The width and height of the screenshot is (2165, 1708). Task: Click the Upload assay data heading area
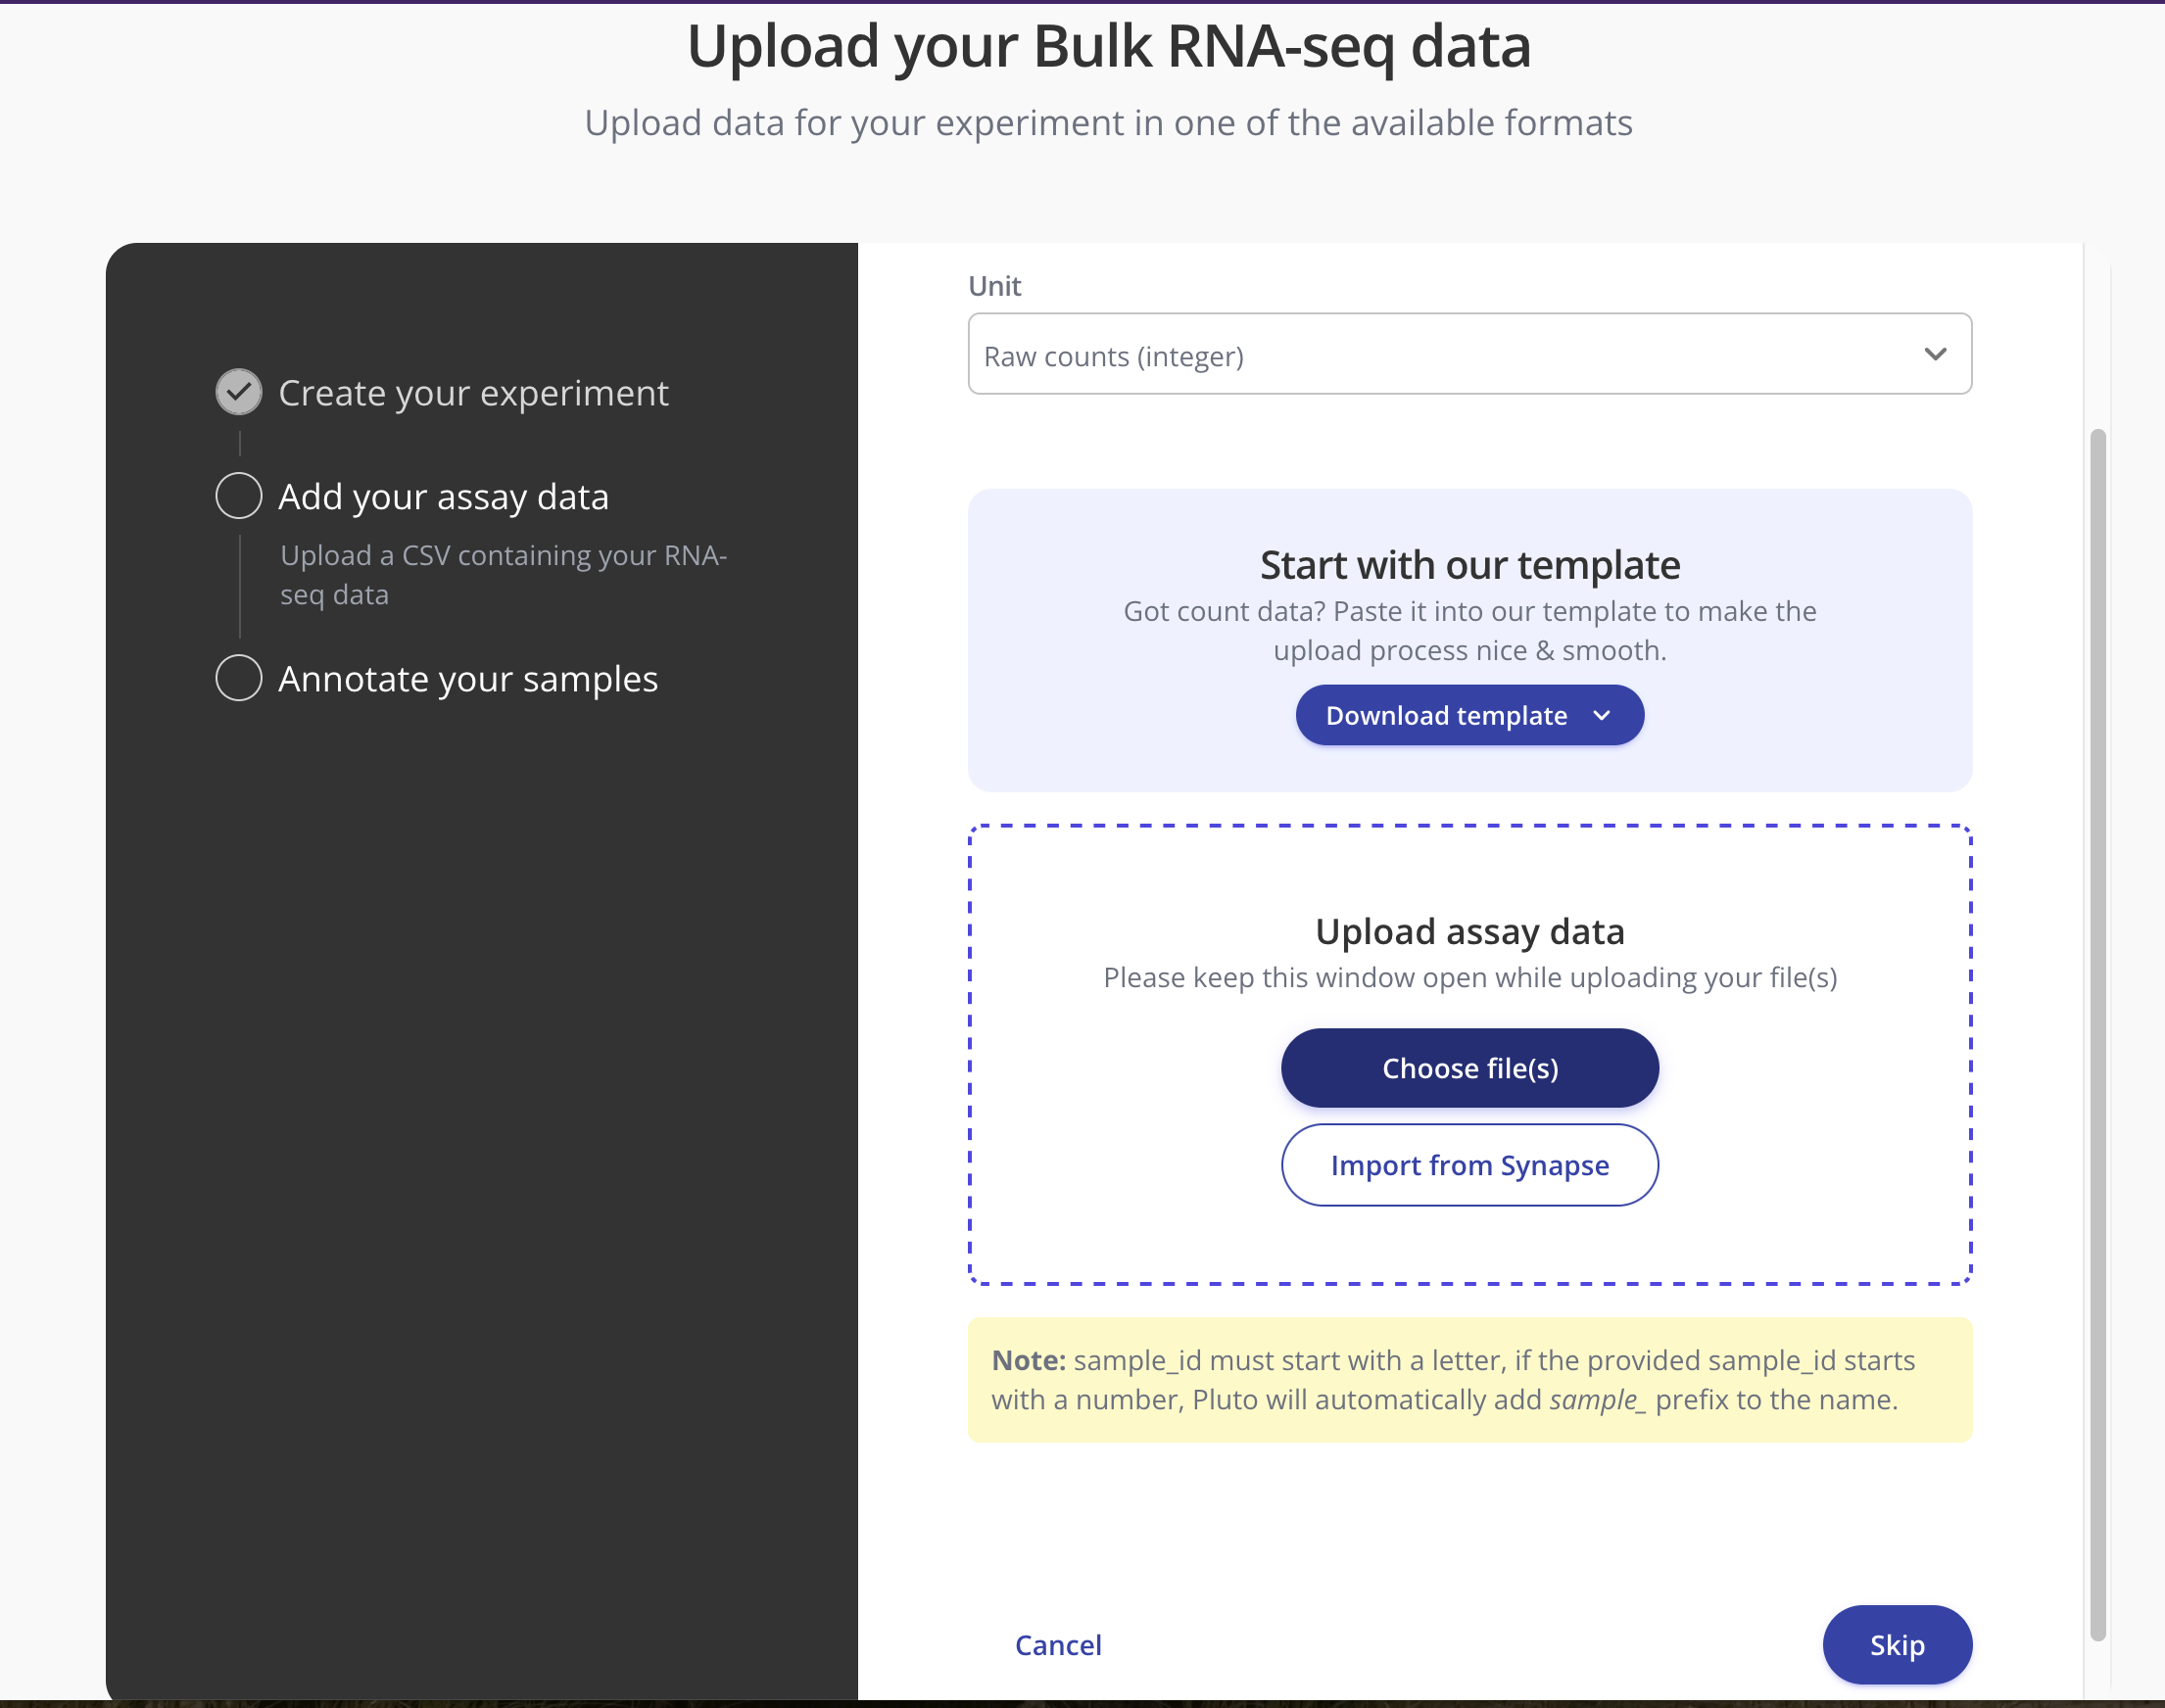1469,930
